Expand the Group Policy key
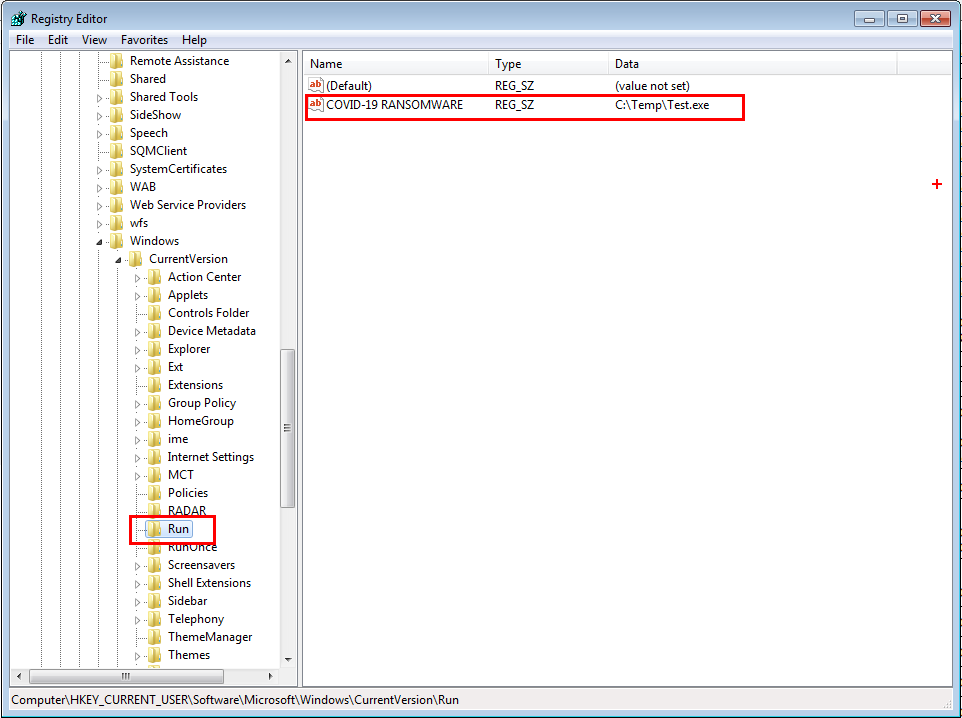962x718 pixels. coord(137,404)
